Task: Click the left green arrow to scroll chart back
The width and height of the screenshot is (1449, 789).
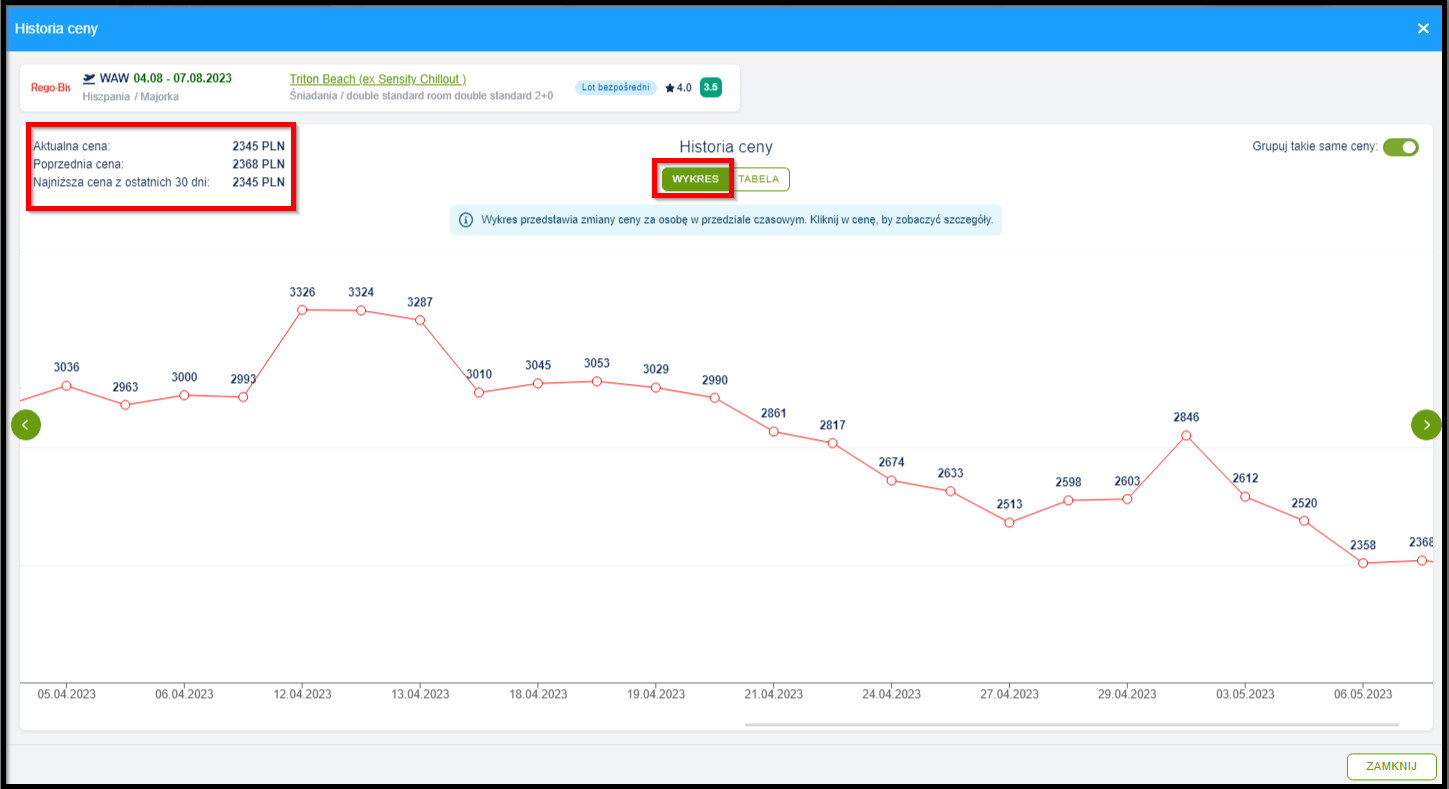Action: 26,424
